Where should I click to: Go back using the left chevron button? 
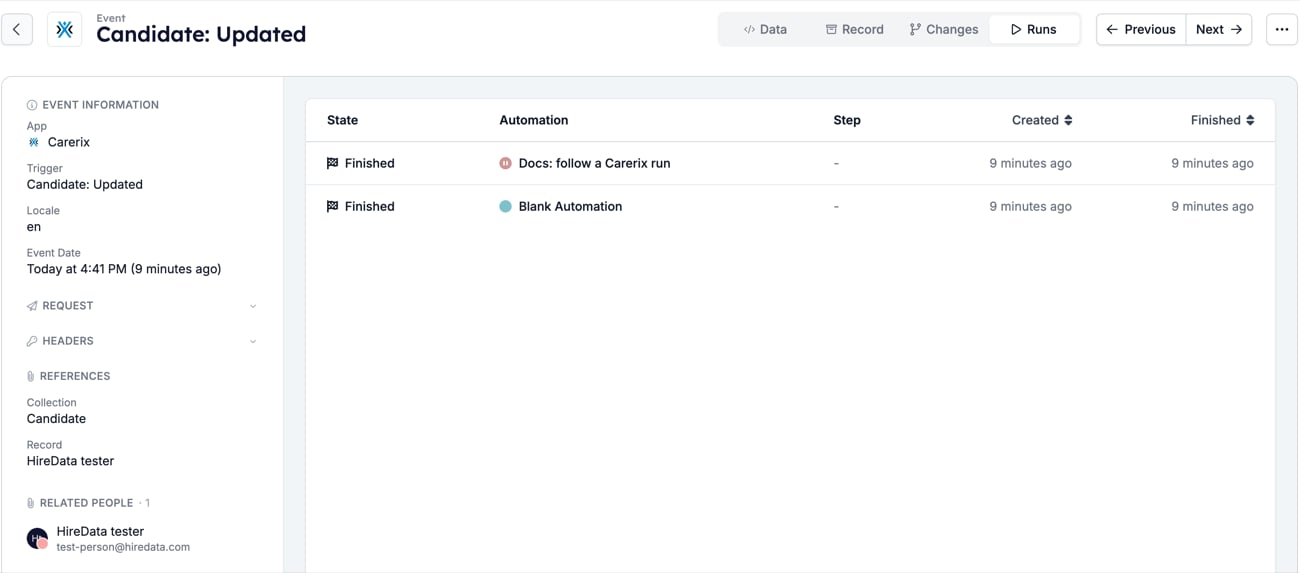16,29
